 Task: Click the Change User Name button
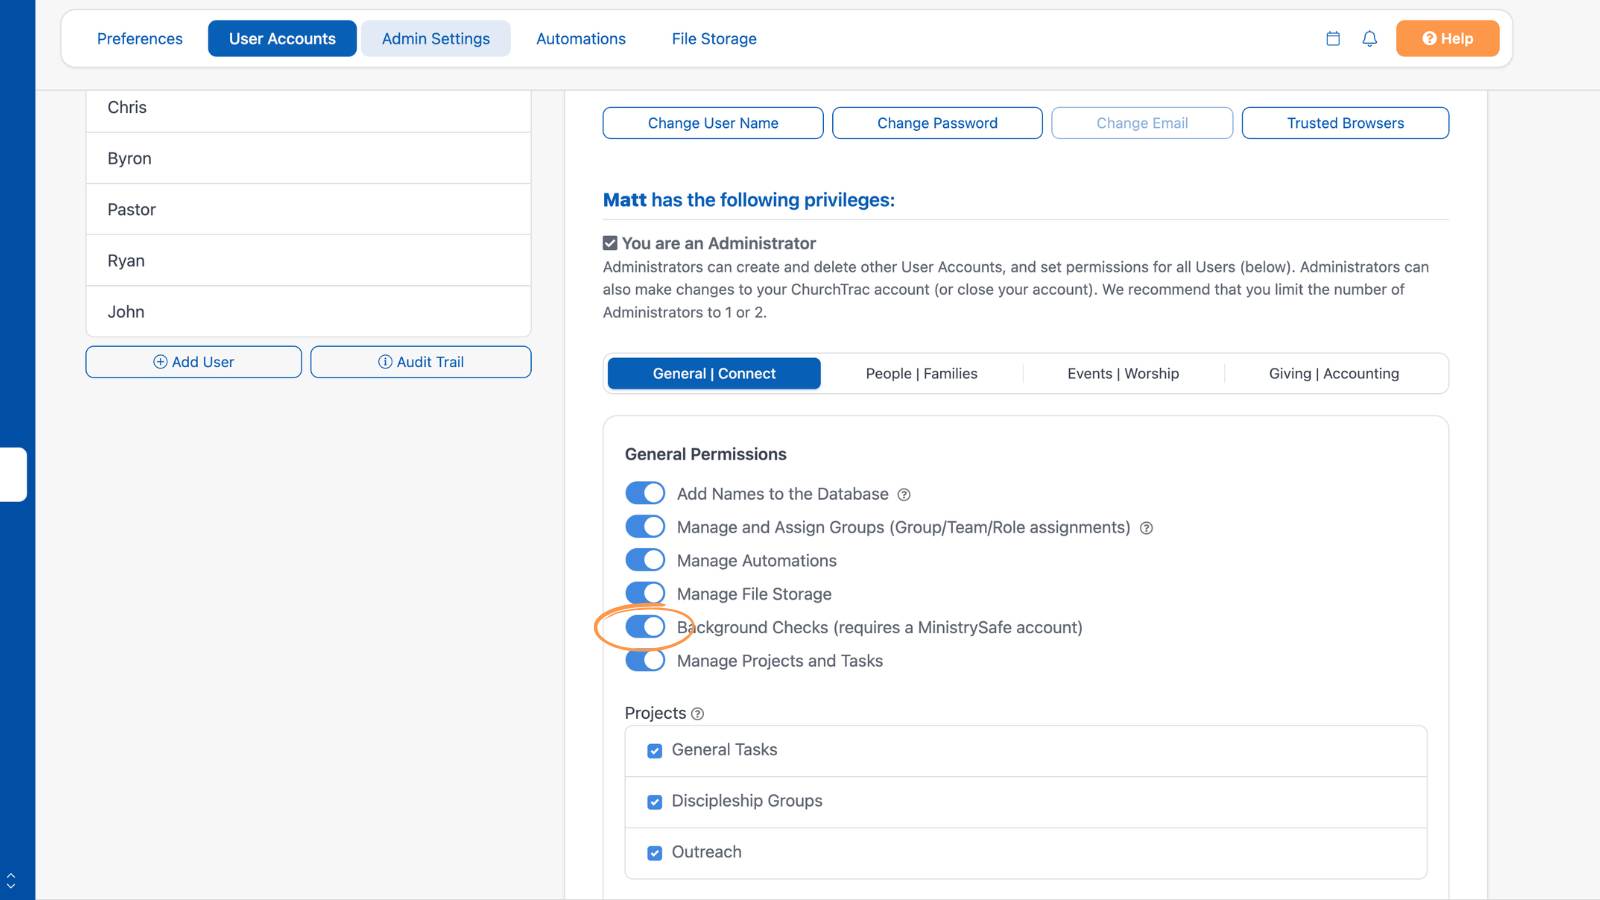(713, 123)
